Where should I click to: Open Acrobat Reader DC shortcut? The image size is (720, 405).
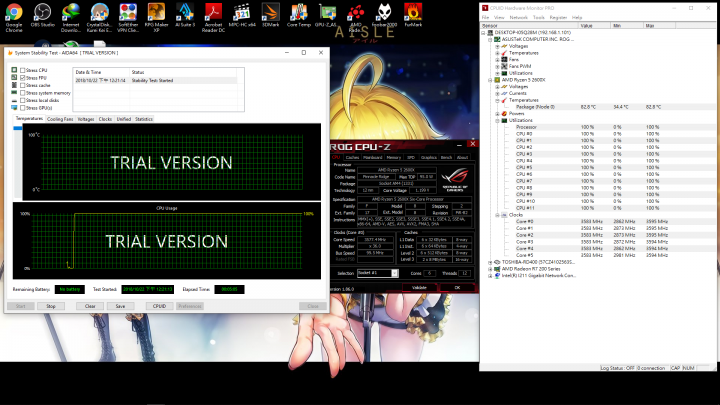[213, 17]
